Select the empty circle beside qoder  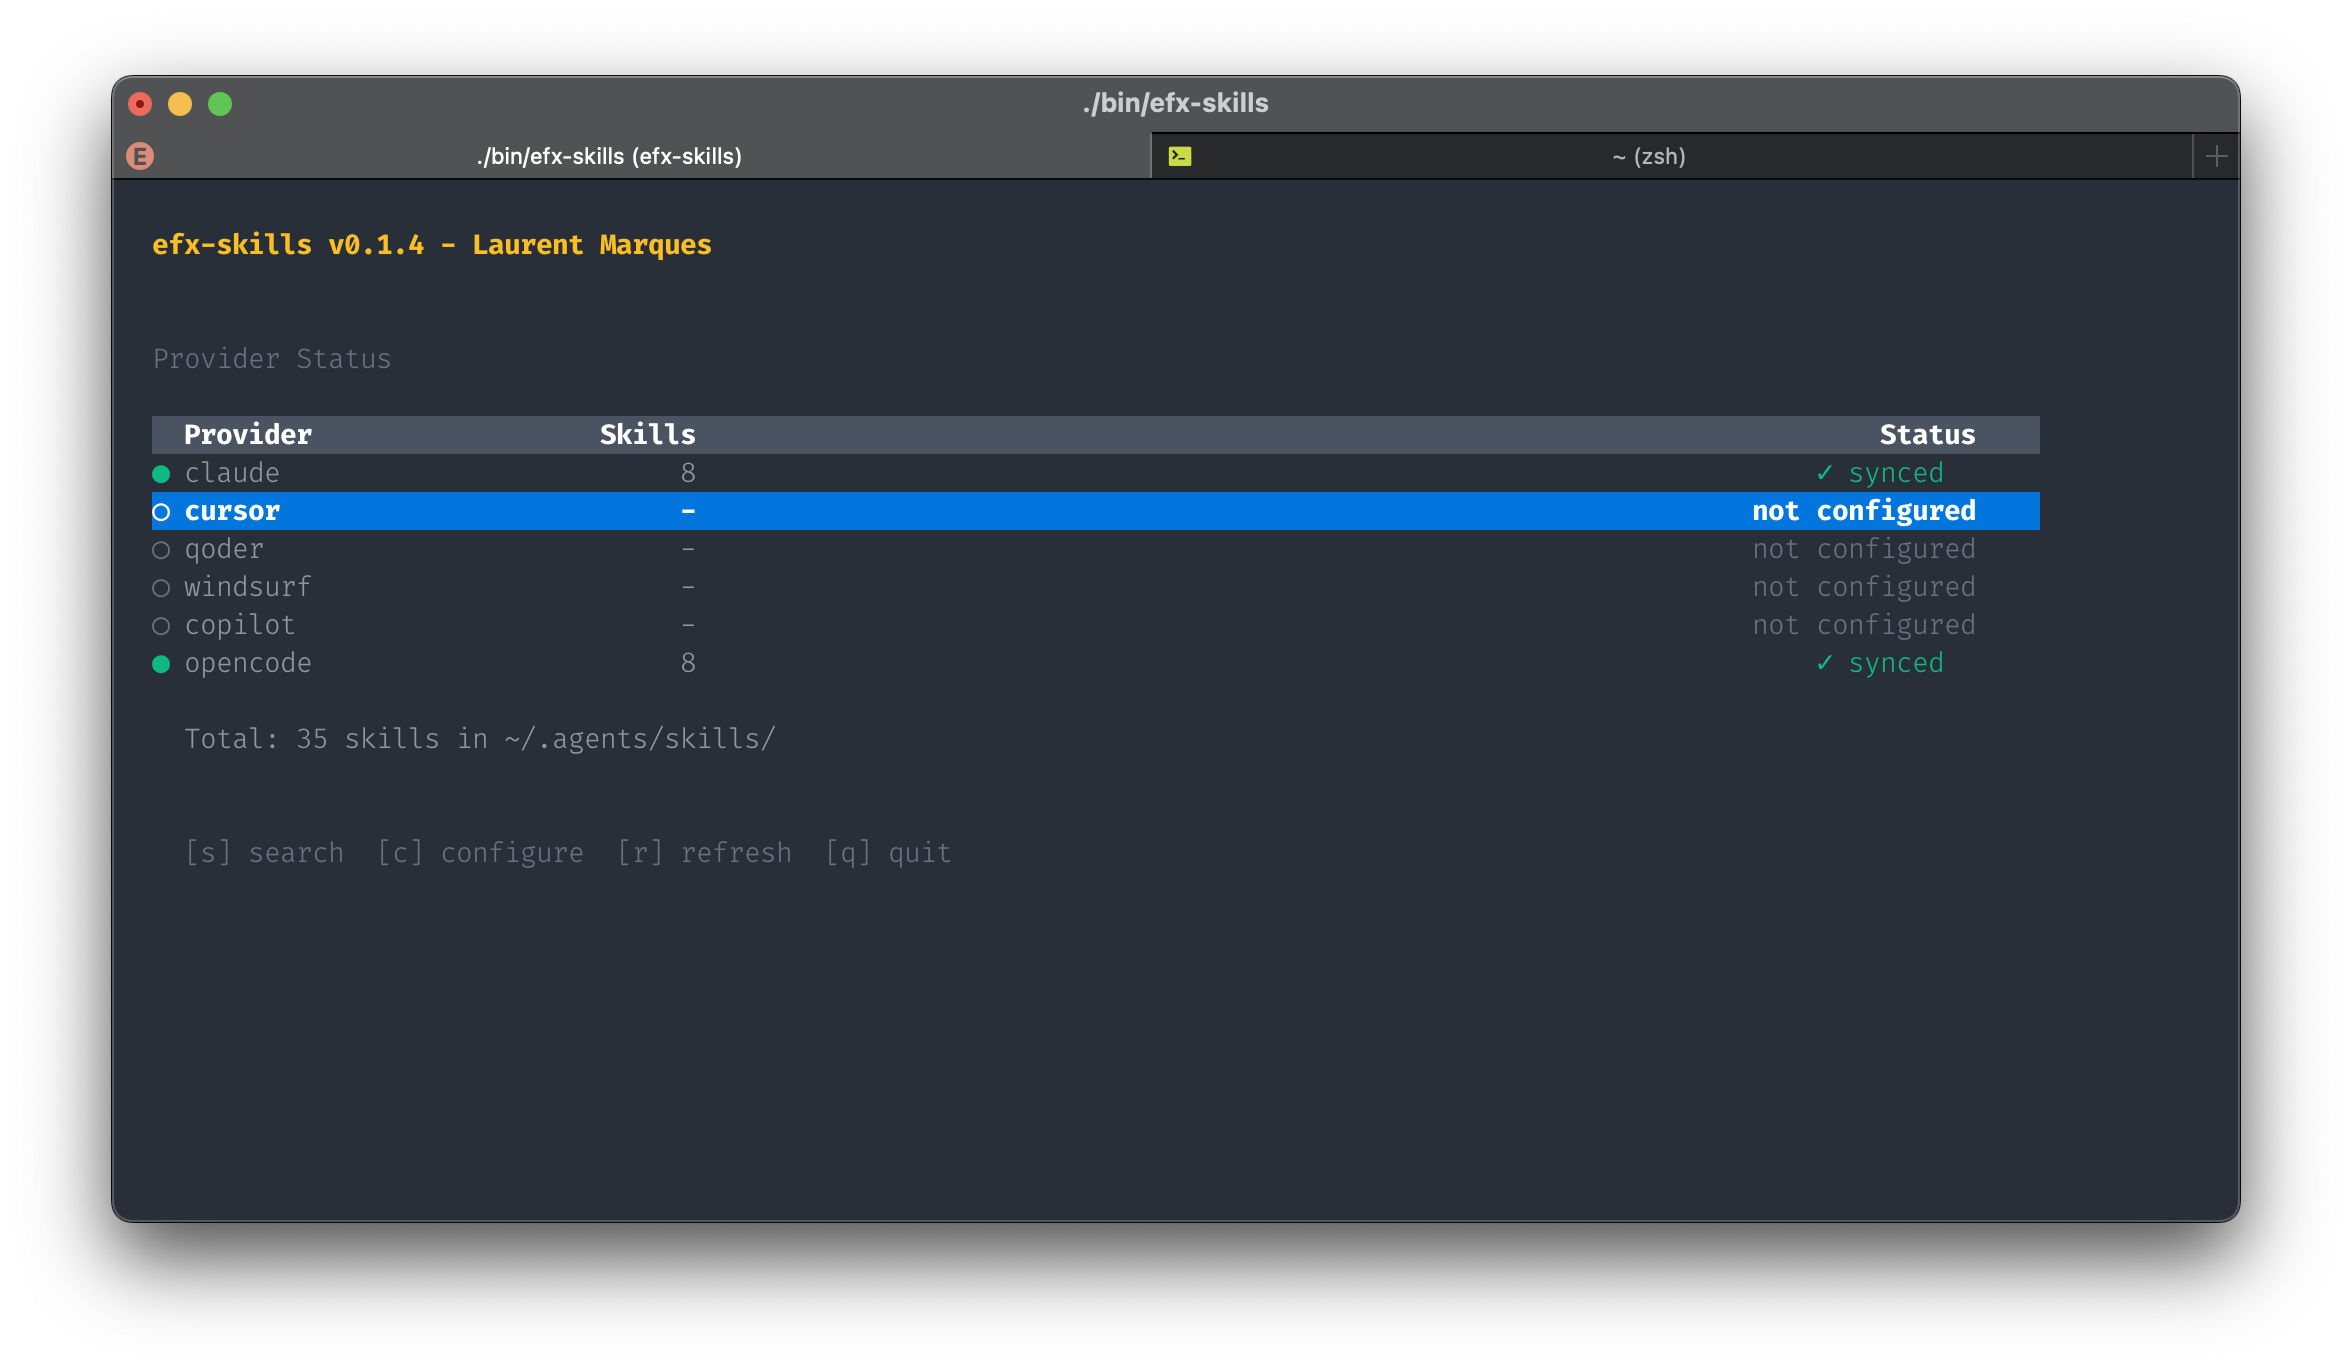tap(161, 550)
